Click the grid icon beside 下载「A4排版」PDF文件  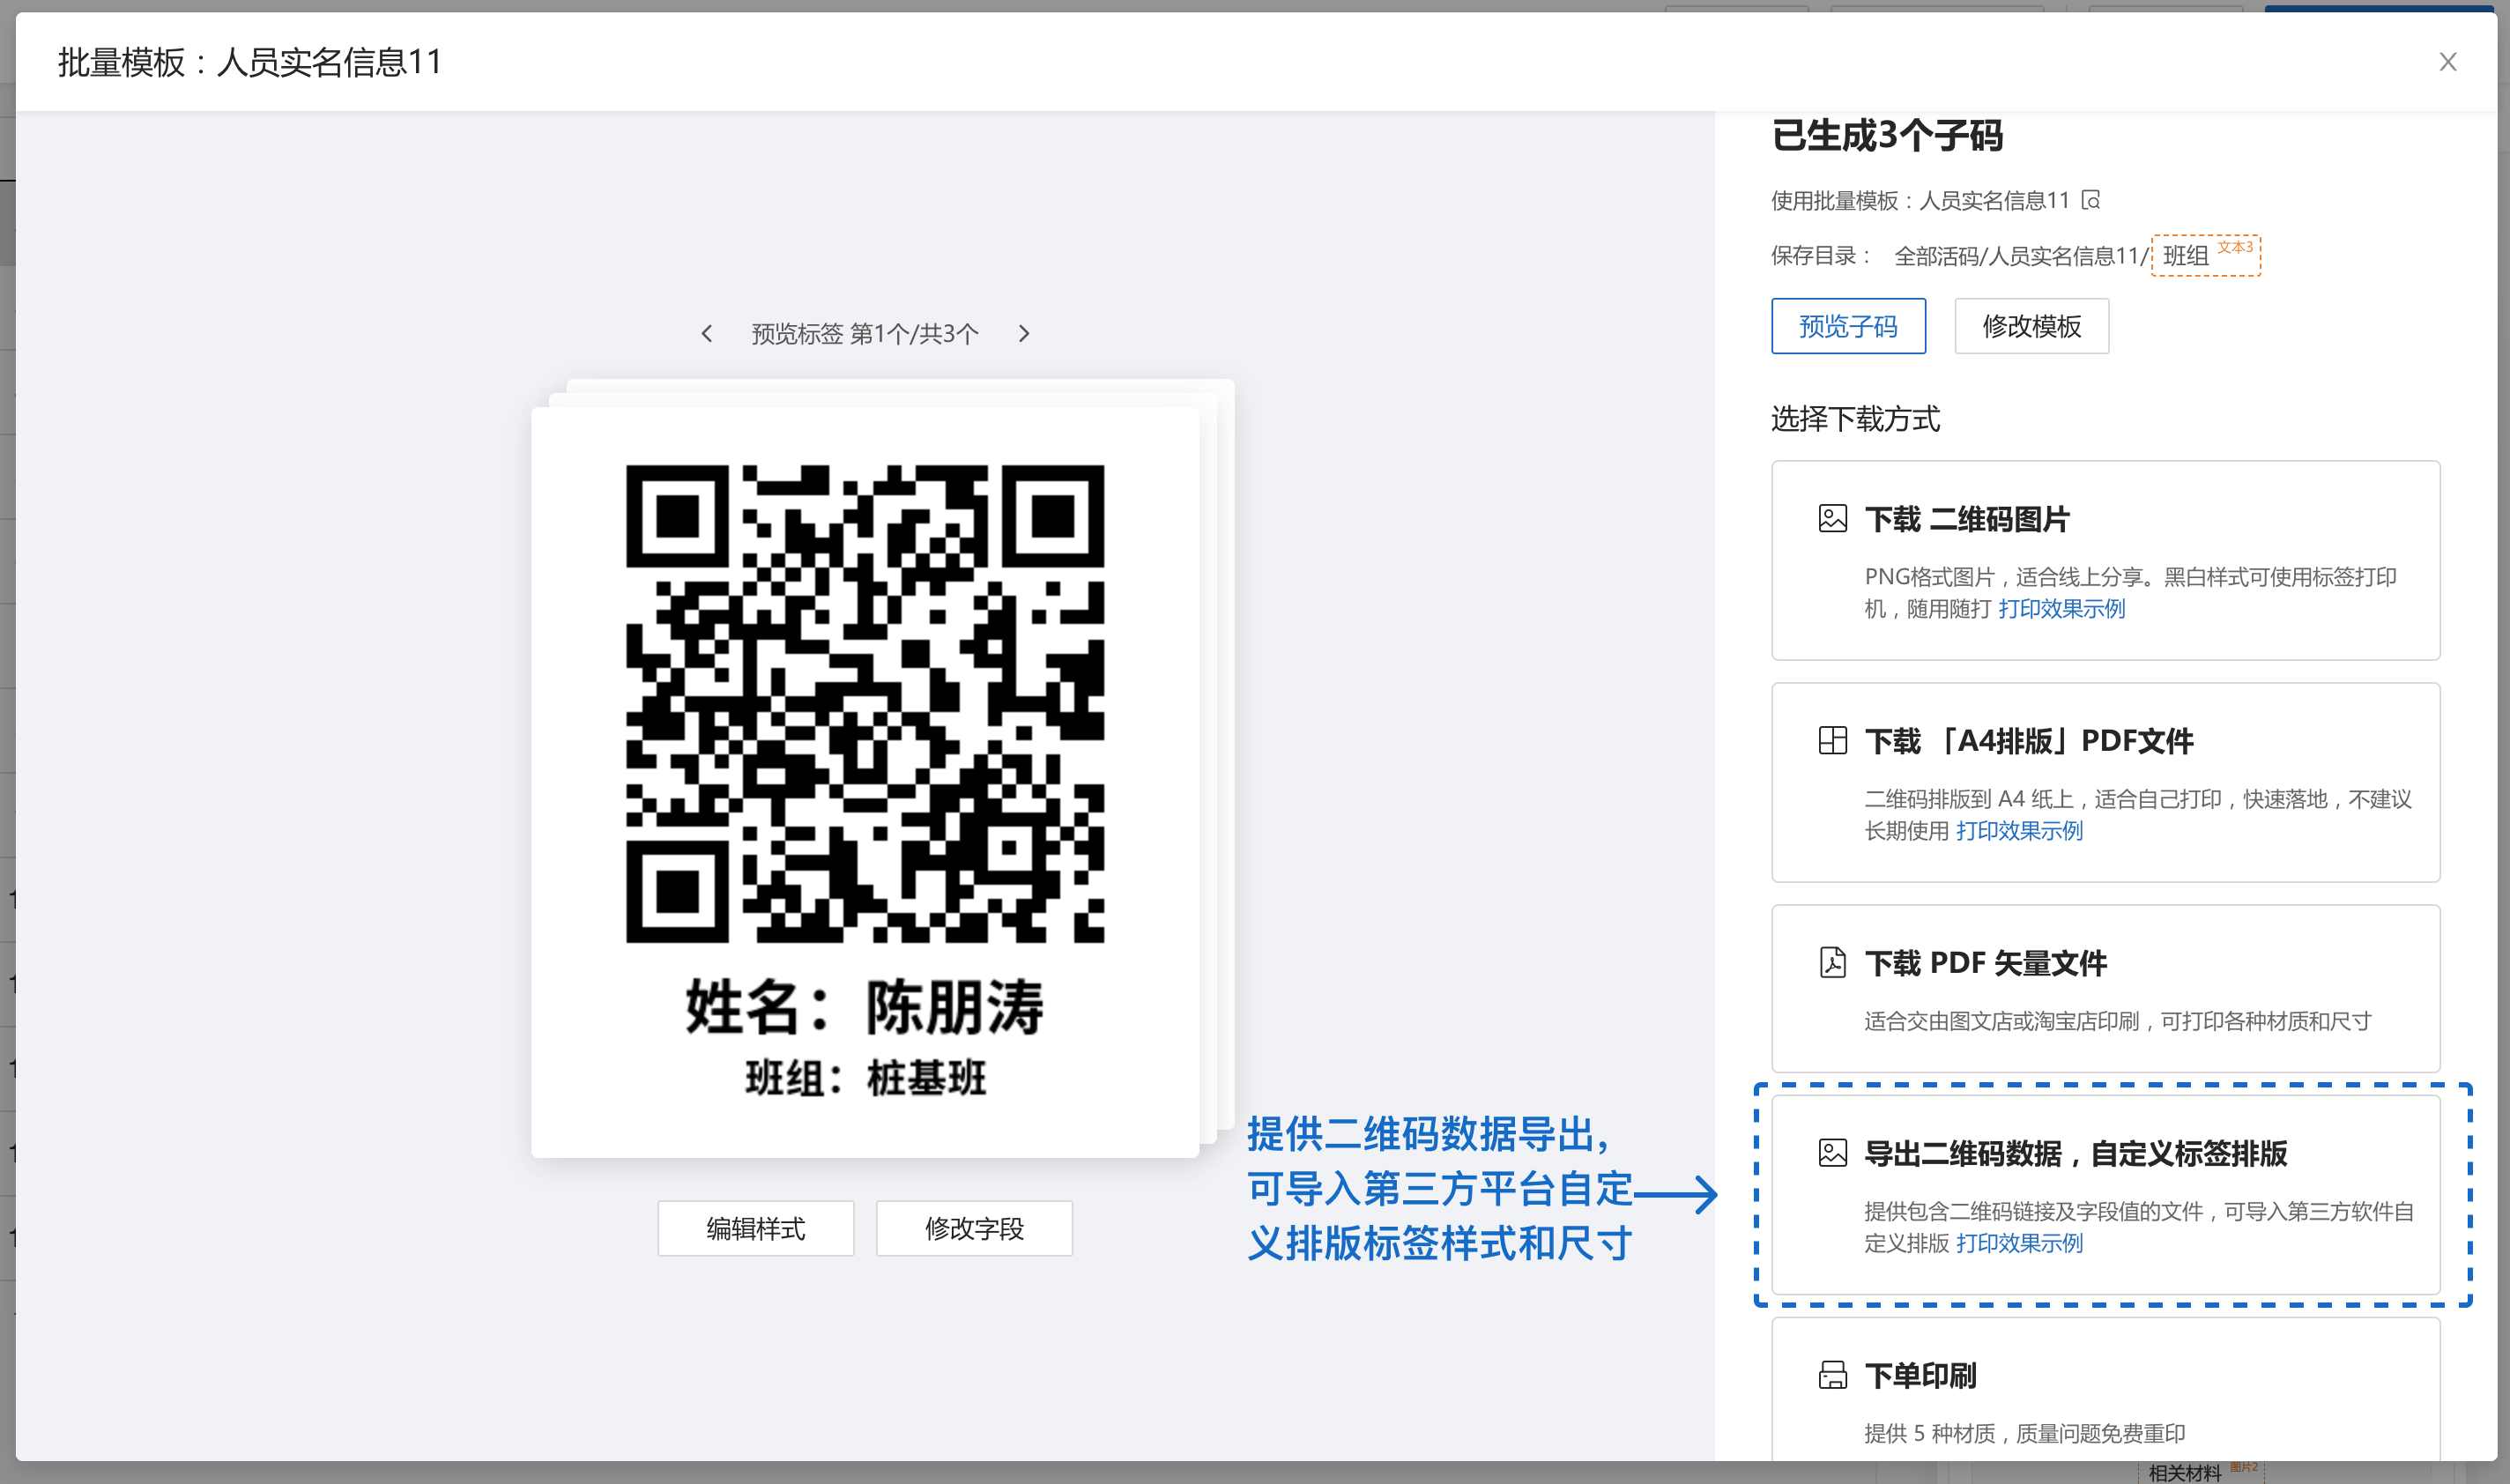tap(1832, 741)
